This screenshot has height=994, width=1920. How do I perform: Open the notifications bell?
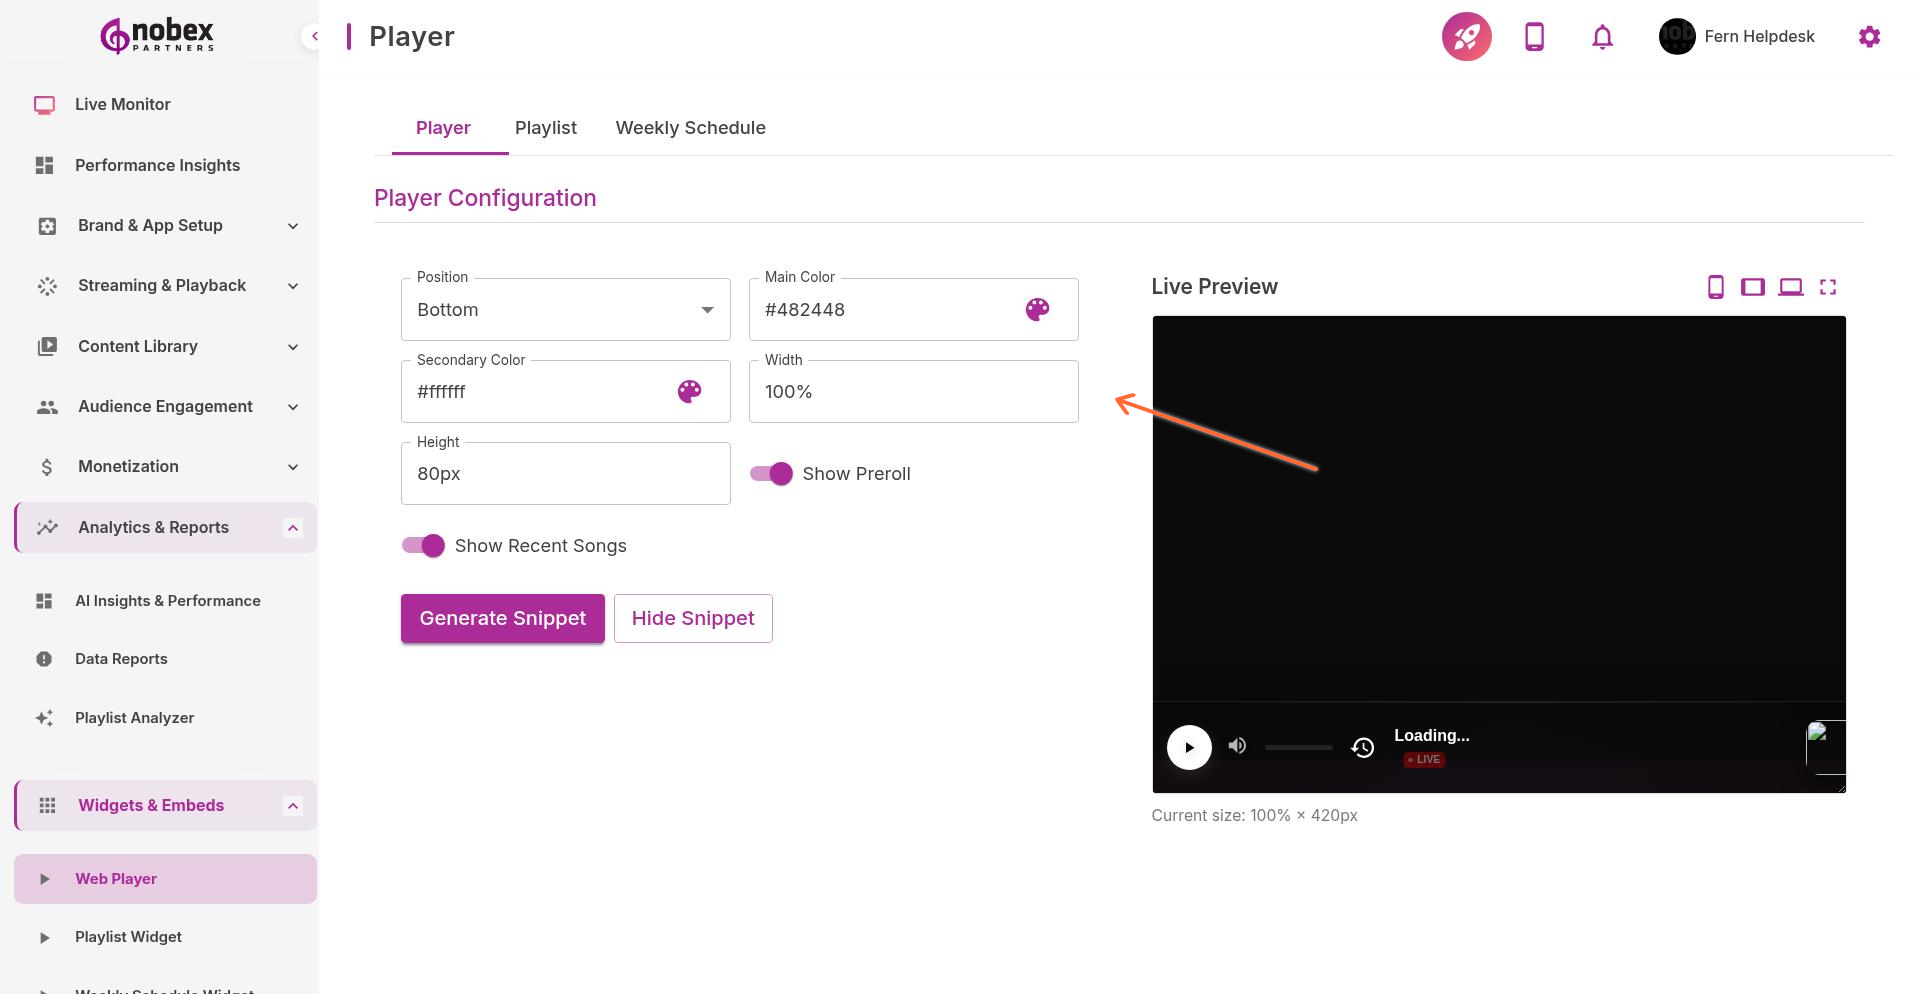[1601, 36]
